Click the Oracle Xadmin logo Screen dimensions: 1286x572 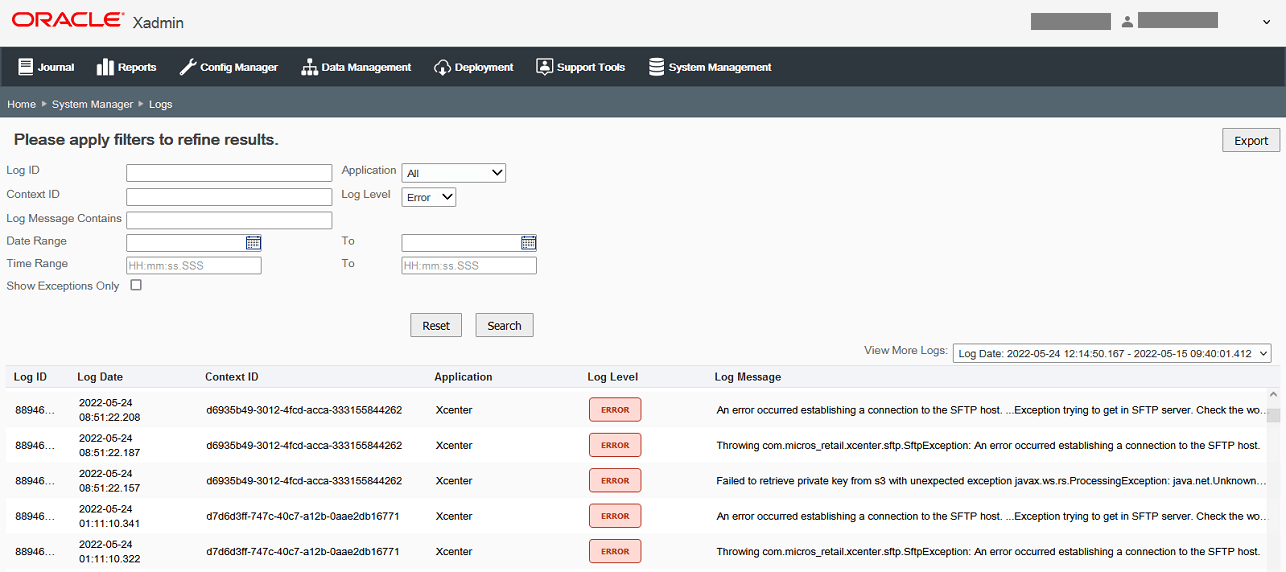pos(98,21)
